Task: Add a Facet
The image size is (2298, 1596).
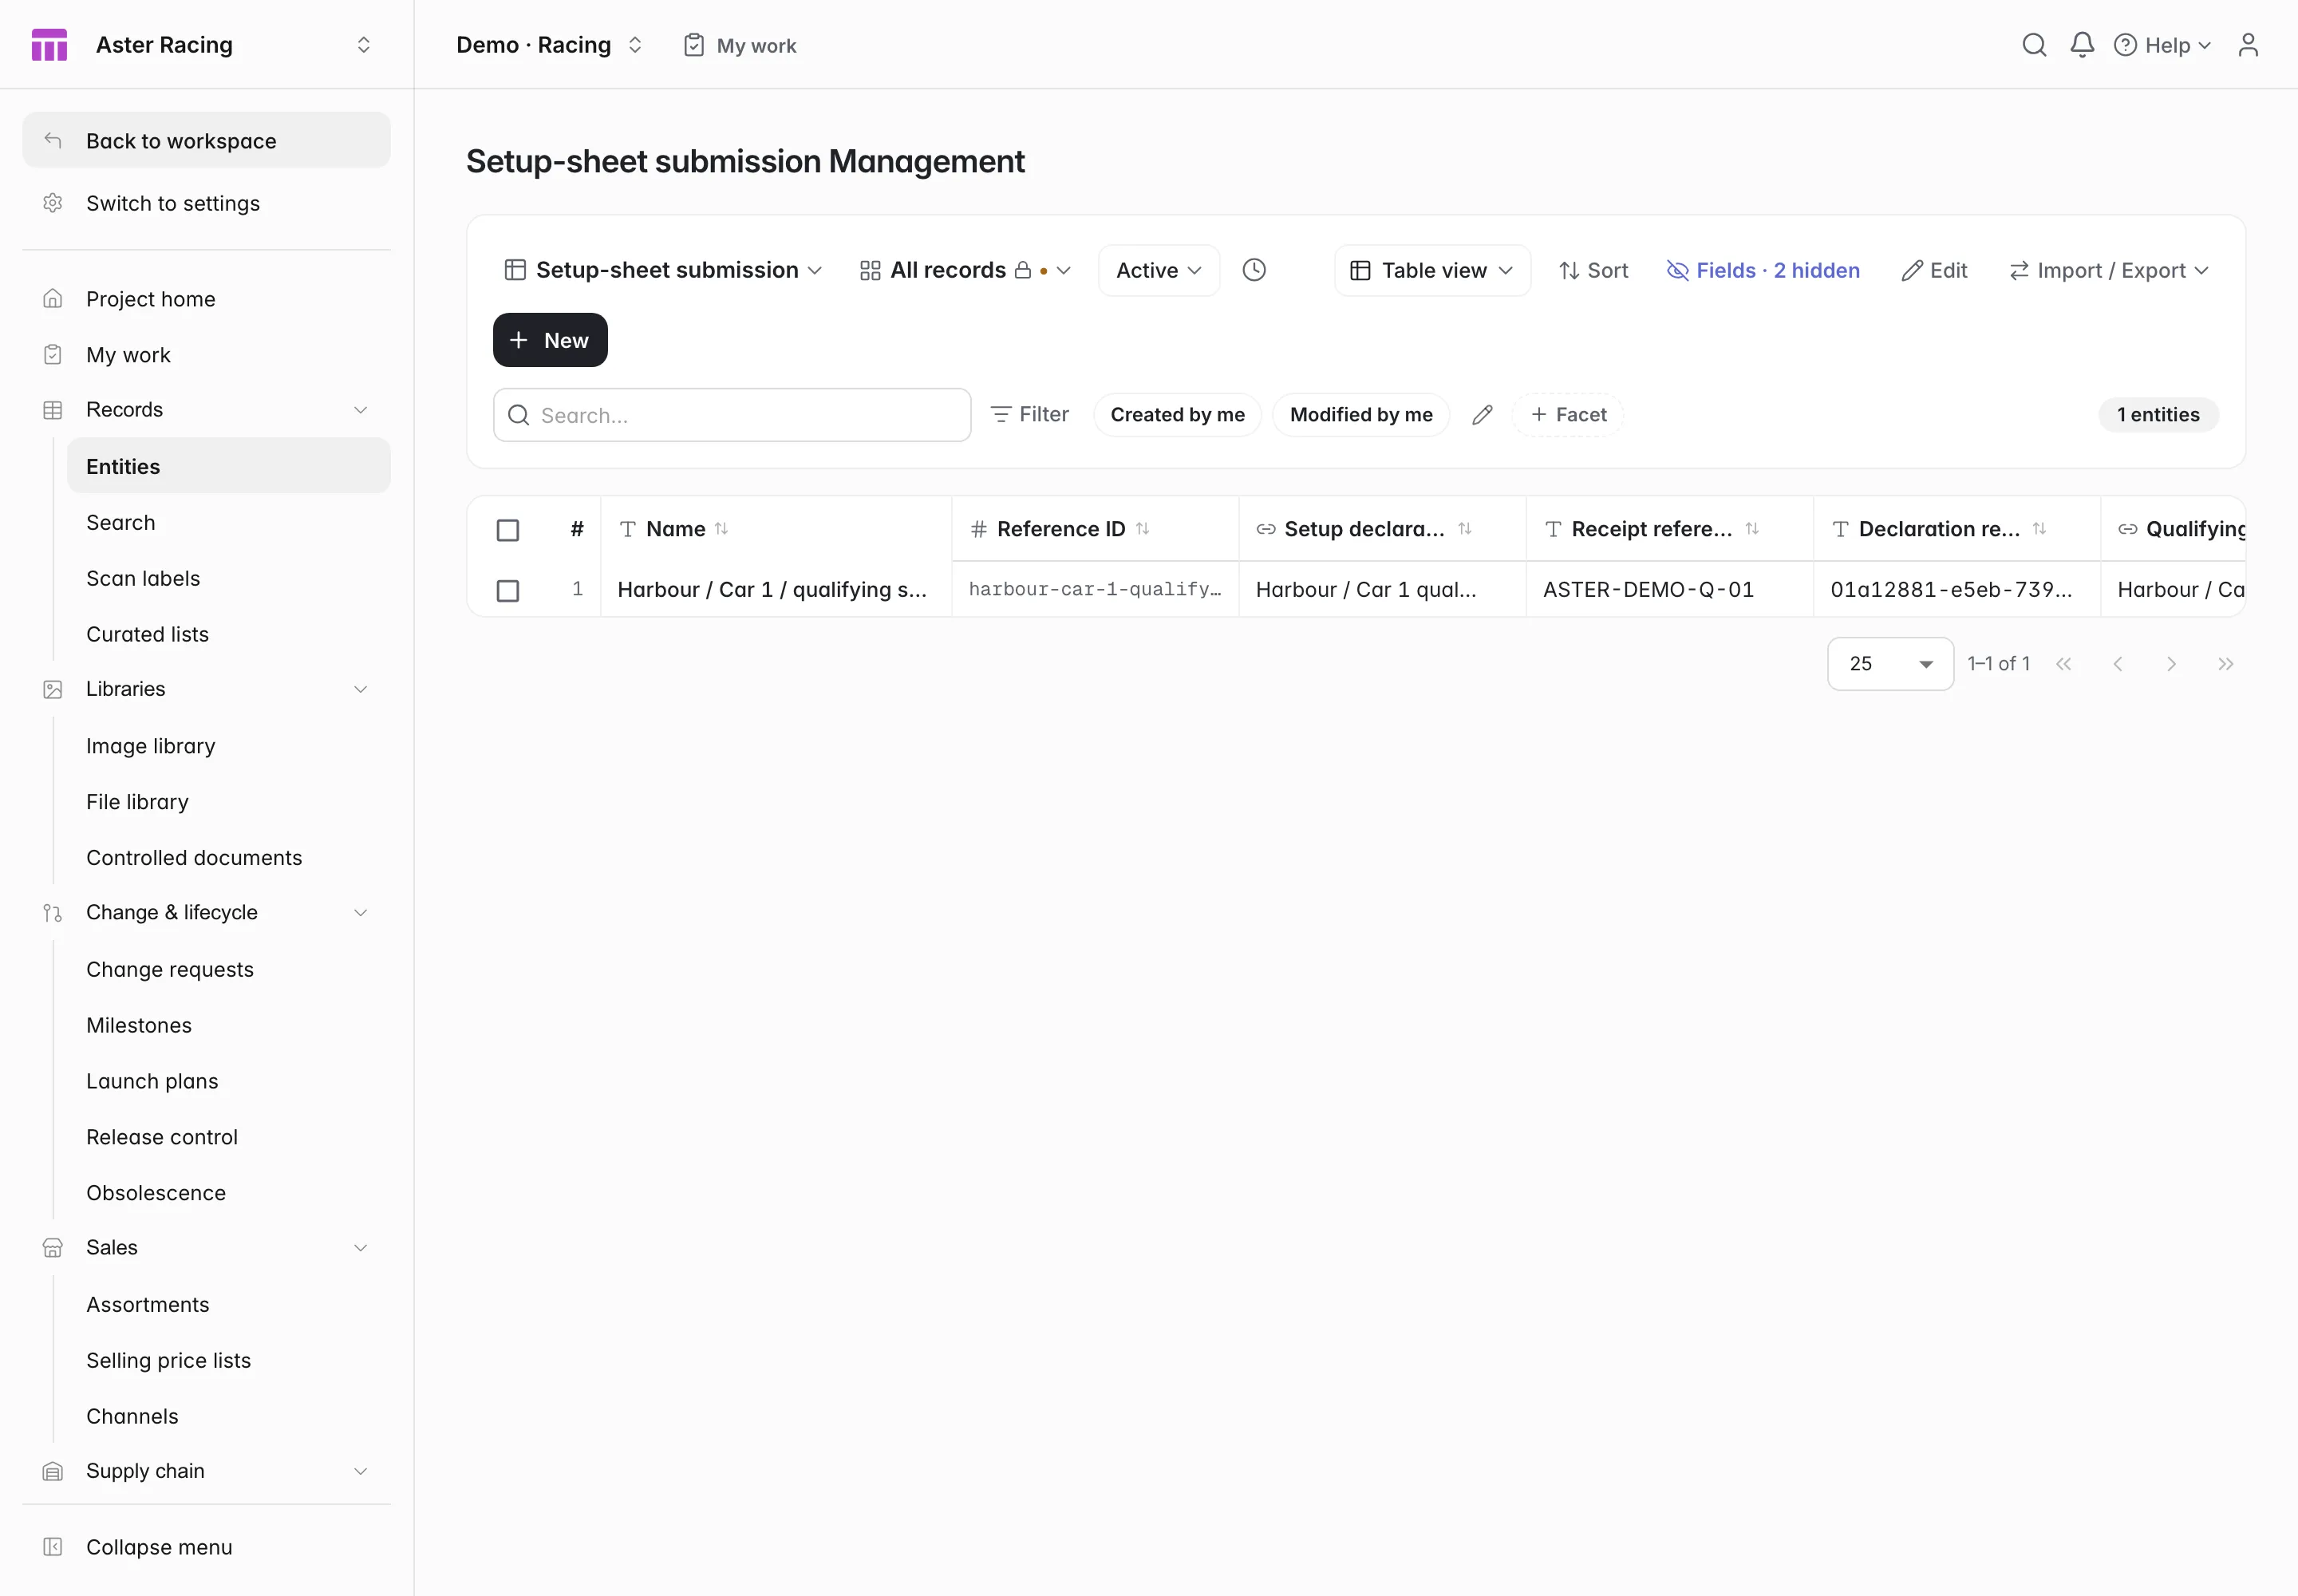Action: [x=1568, y=415]
